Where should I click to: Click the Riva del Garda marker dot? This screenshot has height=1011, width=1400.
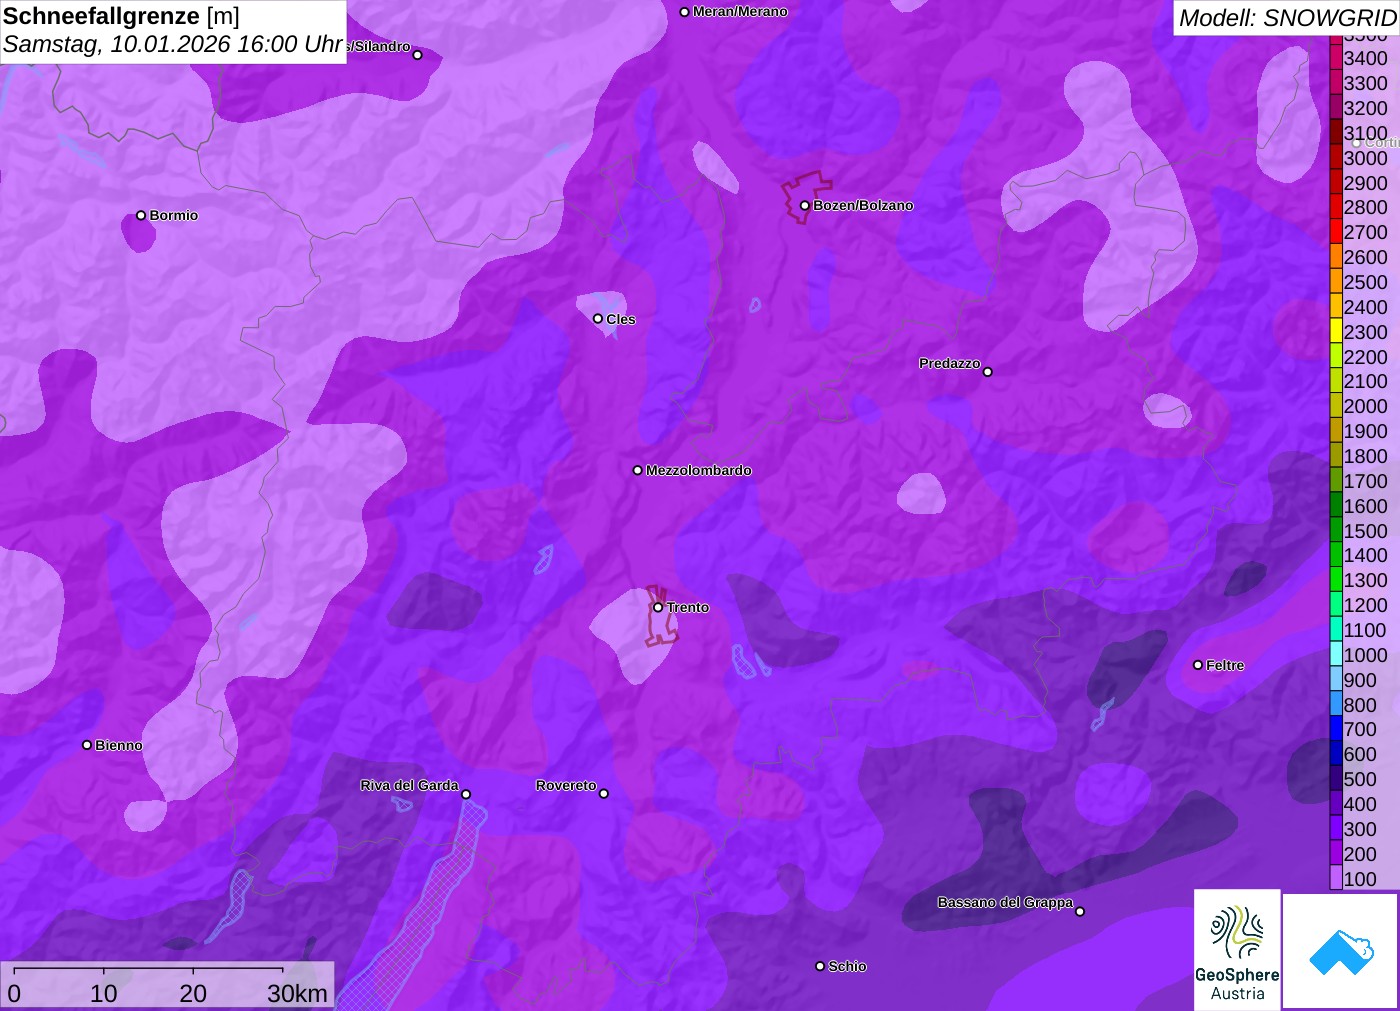tap(466, 794)
